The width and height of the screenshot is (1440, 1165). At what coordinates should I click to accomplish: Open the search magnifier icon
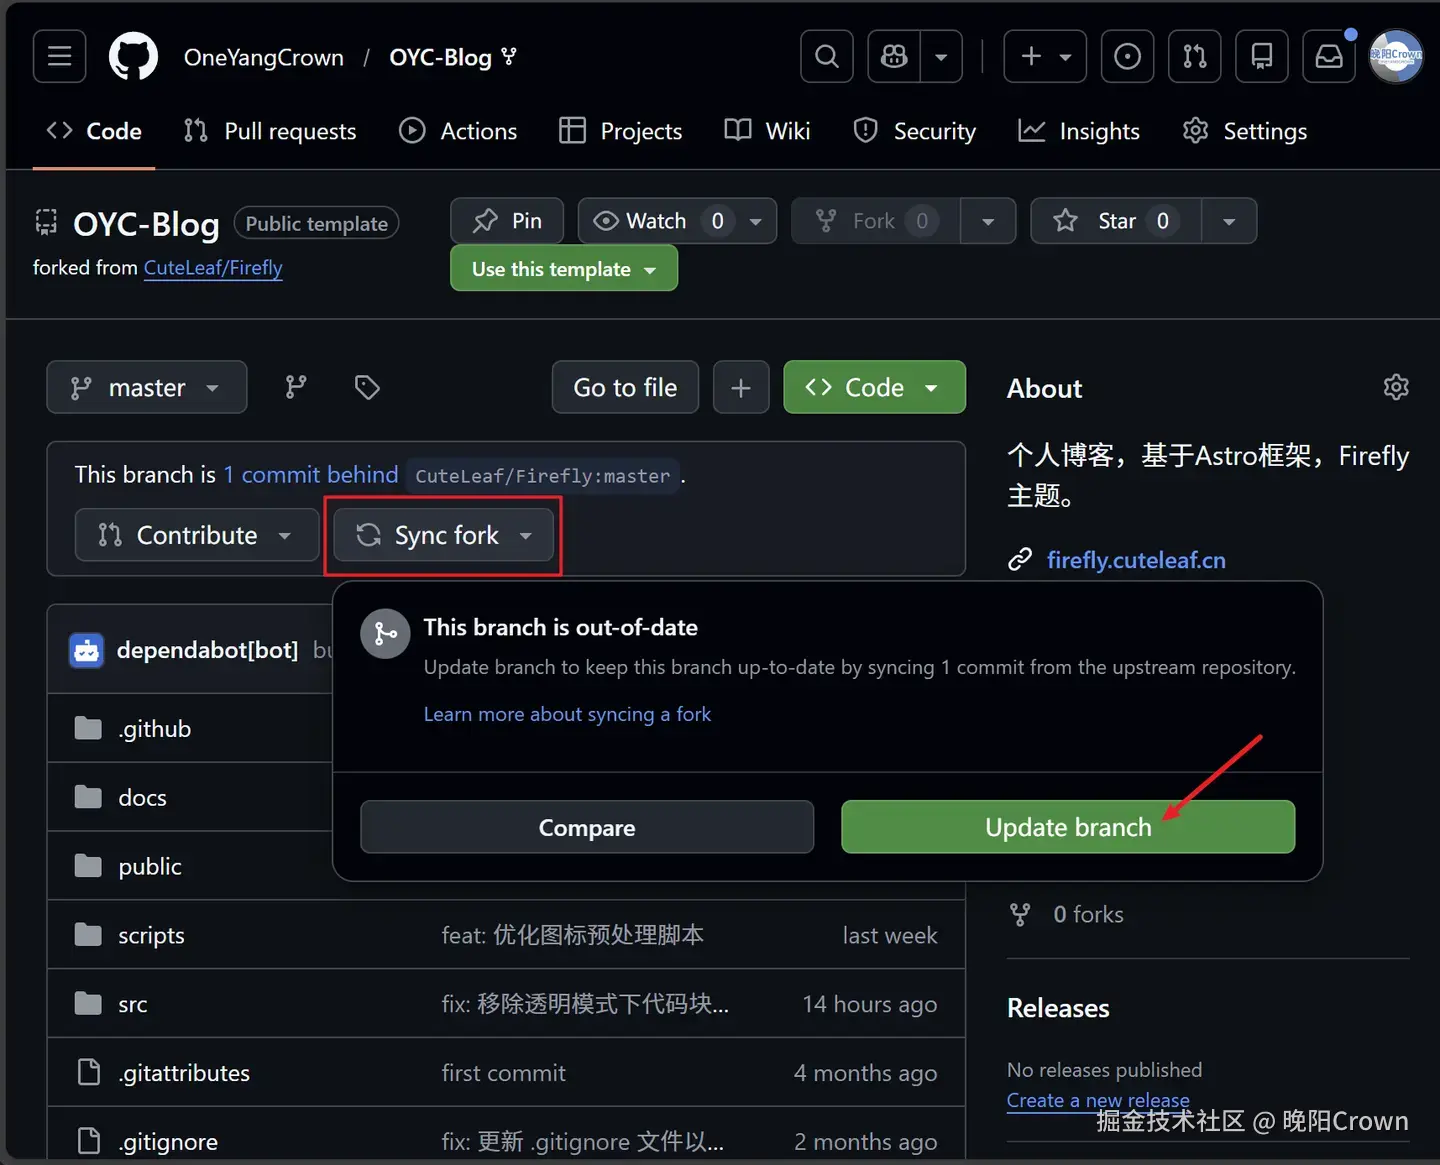(x=826, y=56)
